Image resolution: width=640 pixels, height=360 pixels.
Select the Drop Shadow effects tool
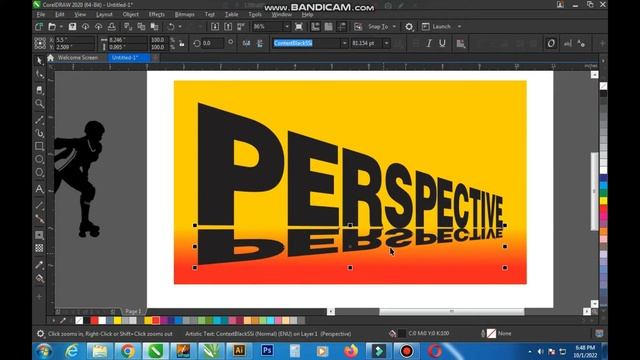coord(39,235)
